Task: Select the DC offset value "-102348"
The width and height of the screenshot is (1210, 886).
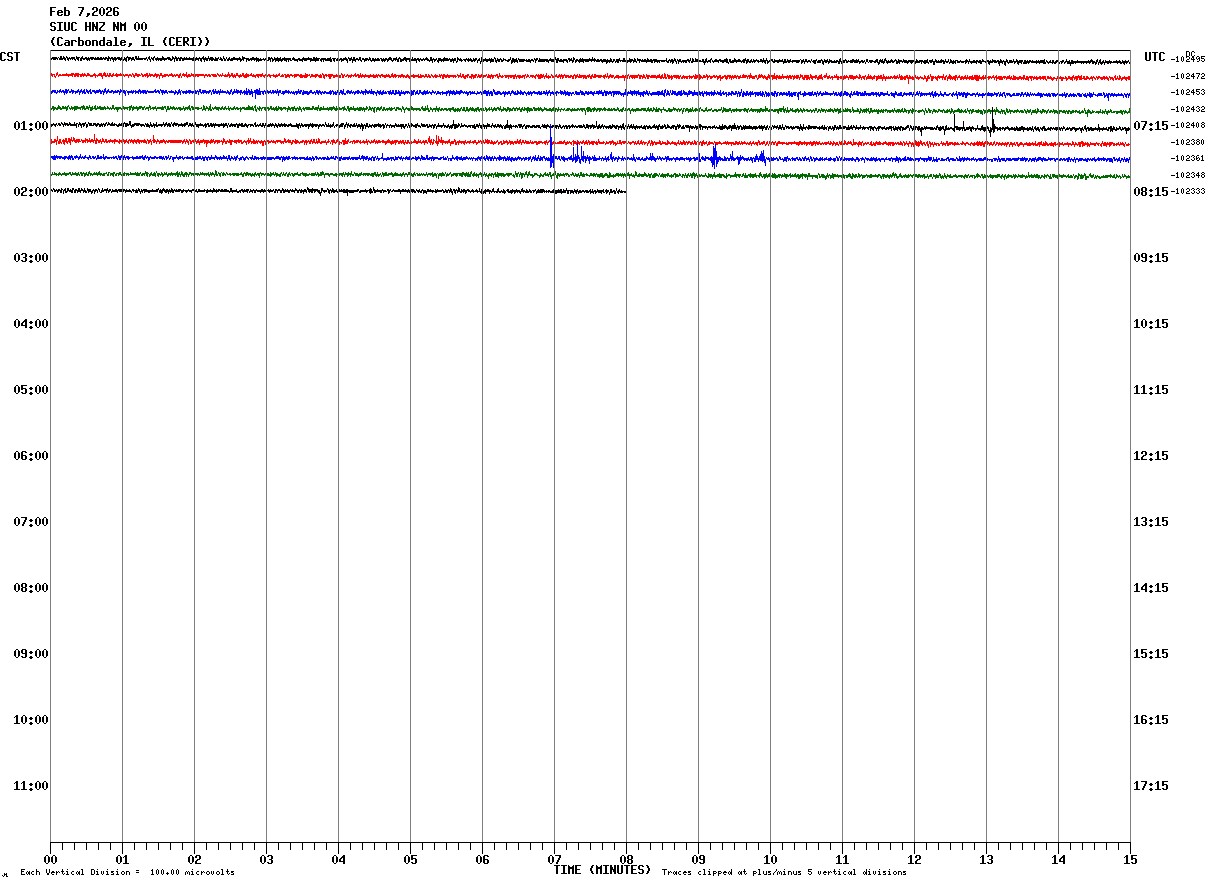Action: 1188,175
